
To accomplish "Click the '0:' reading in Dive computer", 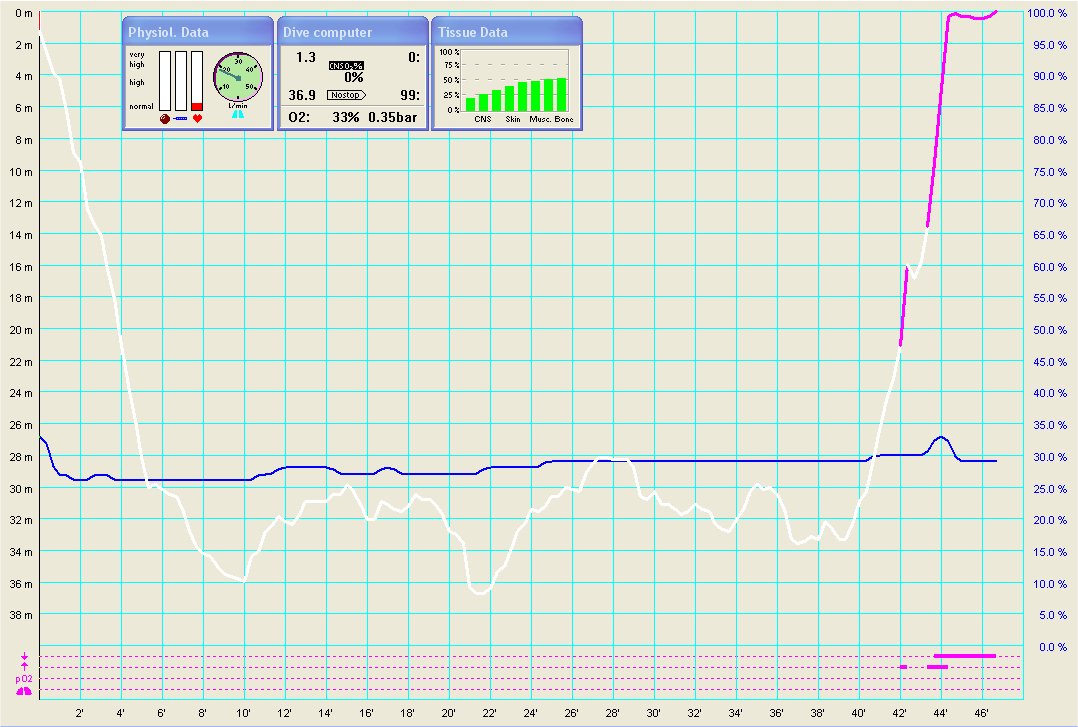I will (x=414, y=57).
